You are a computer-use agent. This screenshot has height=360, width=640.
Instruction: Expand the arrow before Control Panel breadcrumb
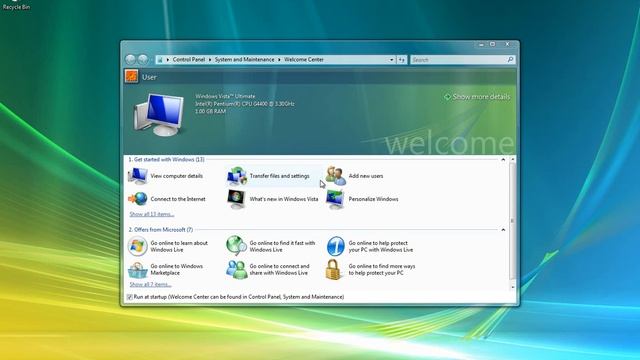(168, 60)
